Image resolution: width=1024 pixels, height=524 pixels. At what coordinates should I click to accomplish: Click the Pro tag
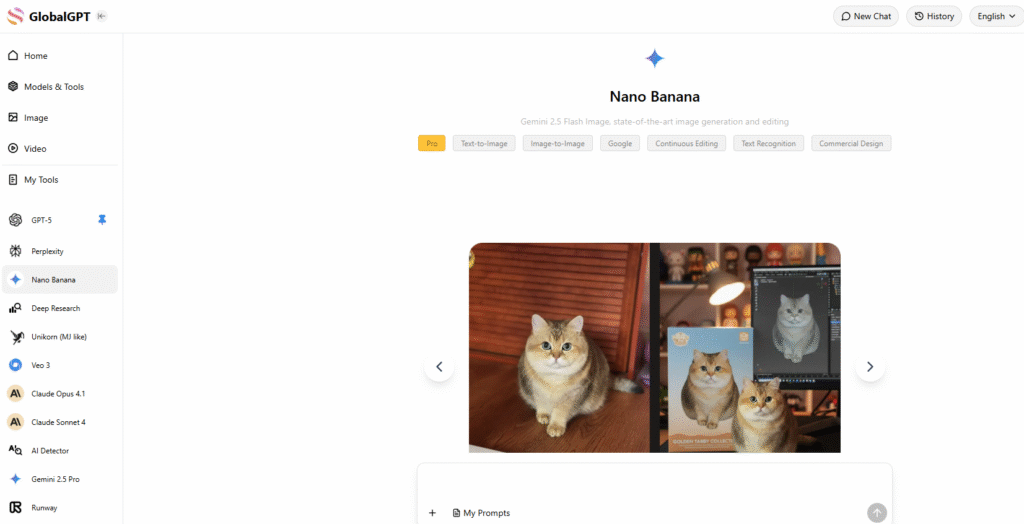(x=432, y=143)
